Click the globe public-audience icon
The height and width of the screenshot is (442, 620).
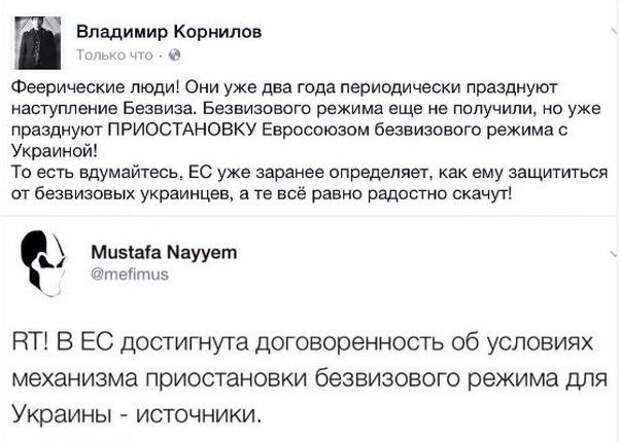(174, 55)
